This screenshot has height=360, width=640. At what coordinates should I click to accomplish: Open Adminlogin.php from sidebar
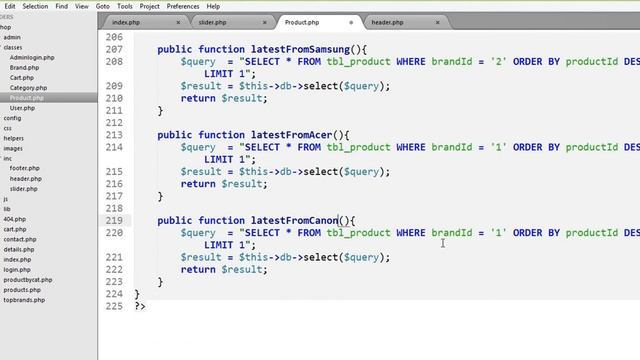pos(32,58)
